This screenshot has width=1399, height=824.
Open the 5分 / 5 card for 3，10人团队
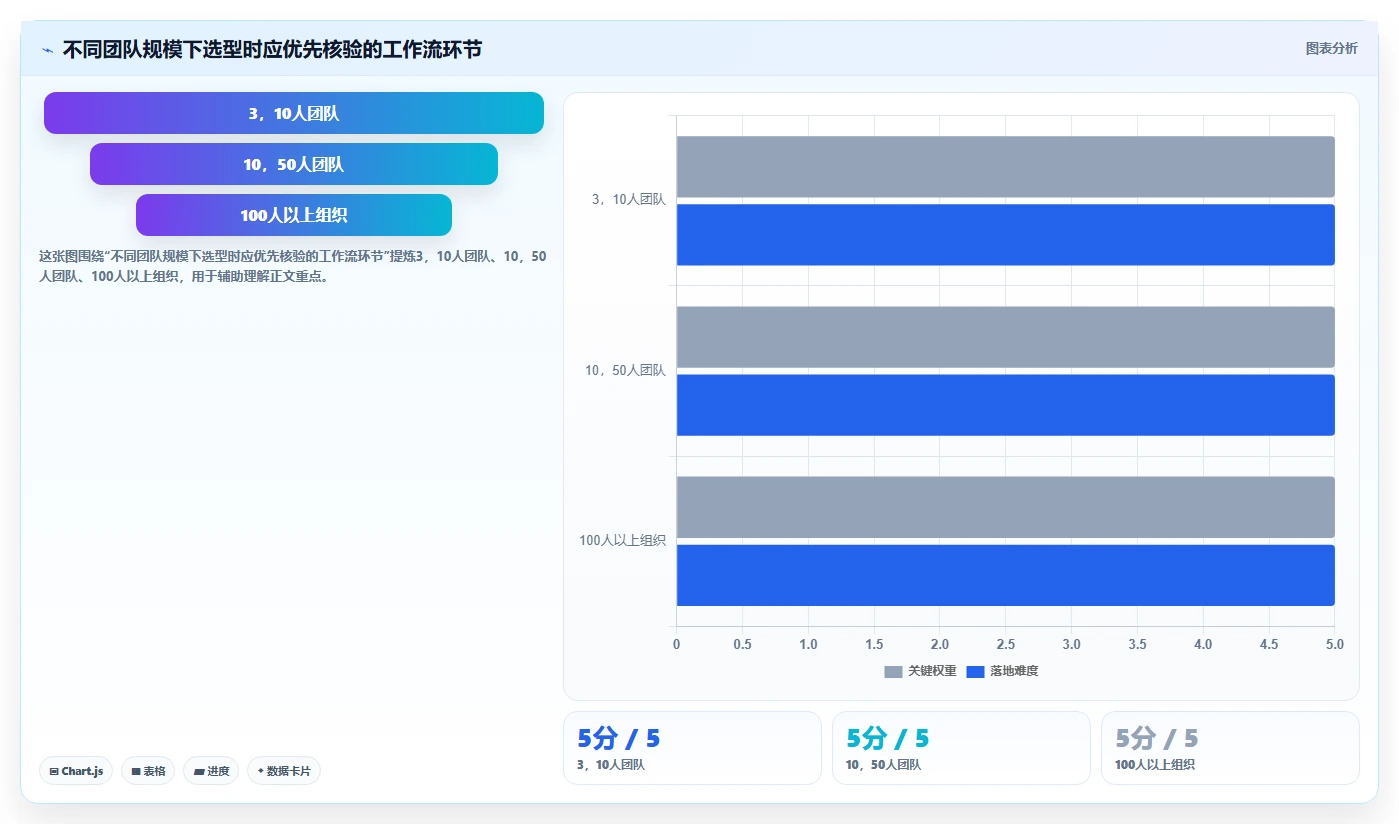coord(692,748)
